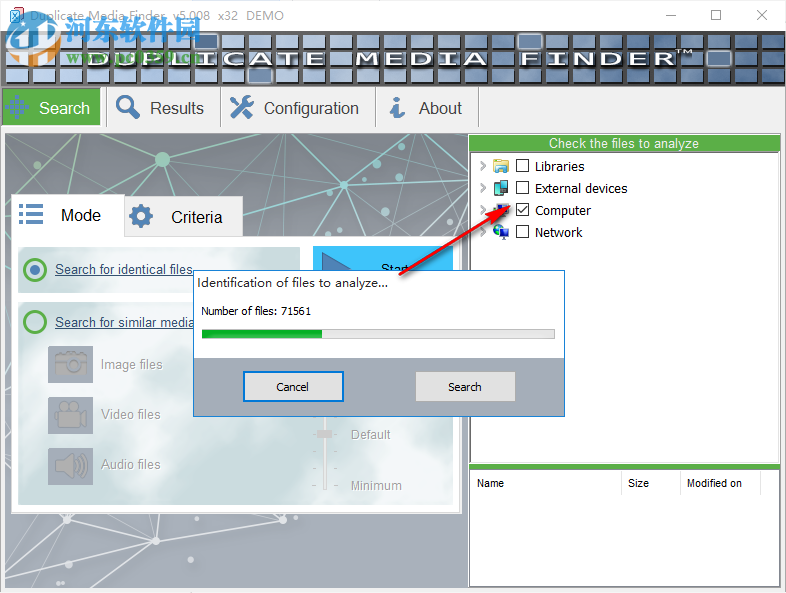Click the Libraries tree item label
Image resolution: width=786 pixels, height=593 pixels.
[559, 166]
